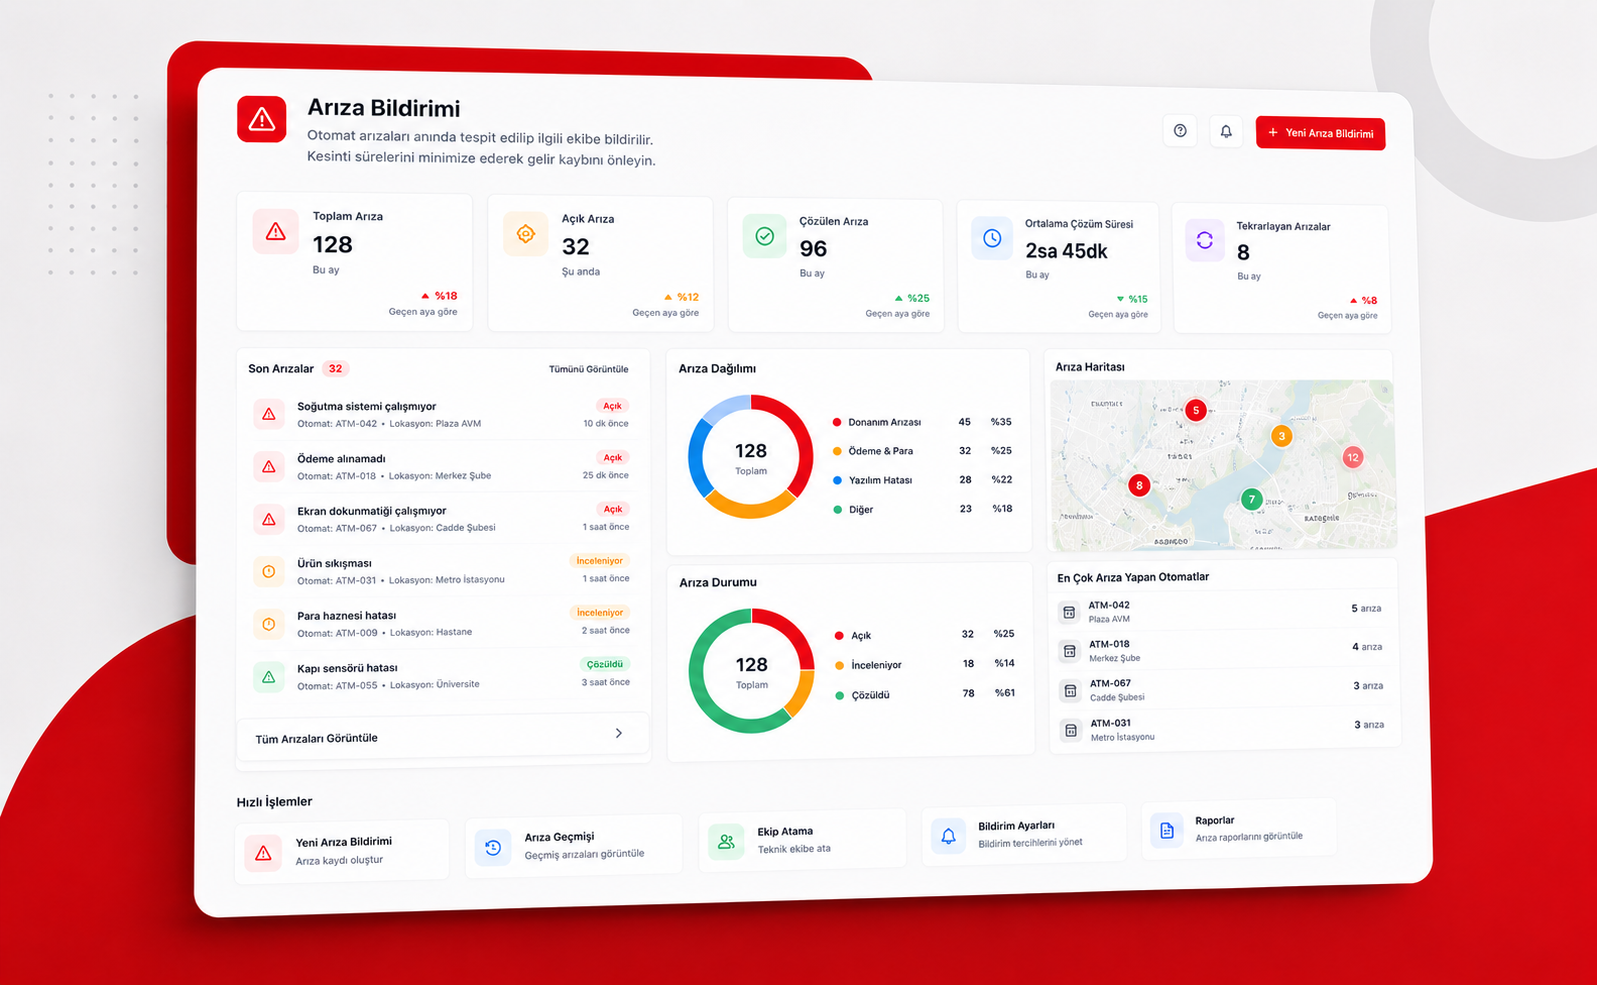Click the ATM-031 Metro İstasyonu entry
Screen dimensions: 1597x985
point(1226,730)
